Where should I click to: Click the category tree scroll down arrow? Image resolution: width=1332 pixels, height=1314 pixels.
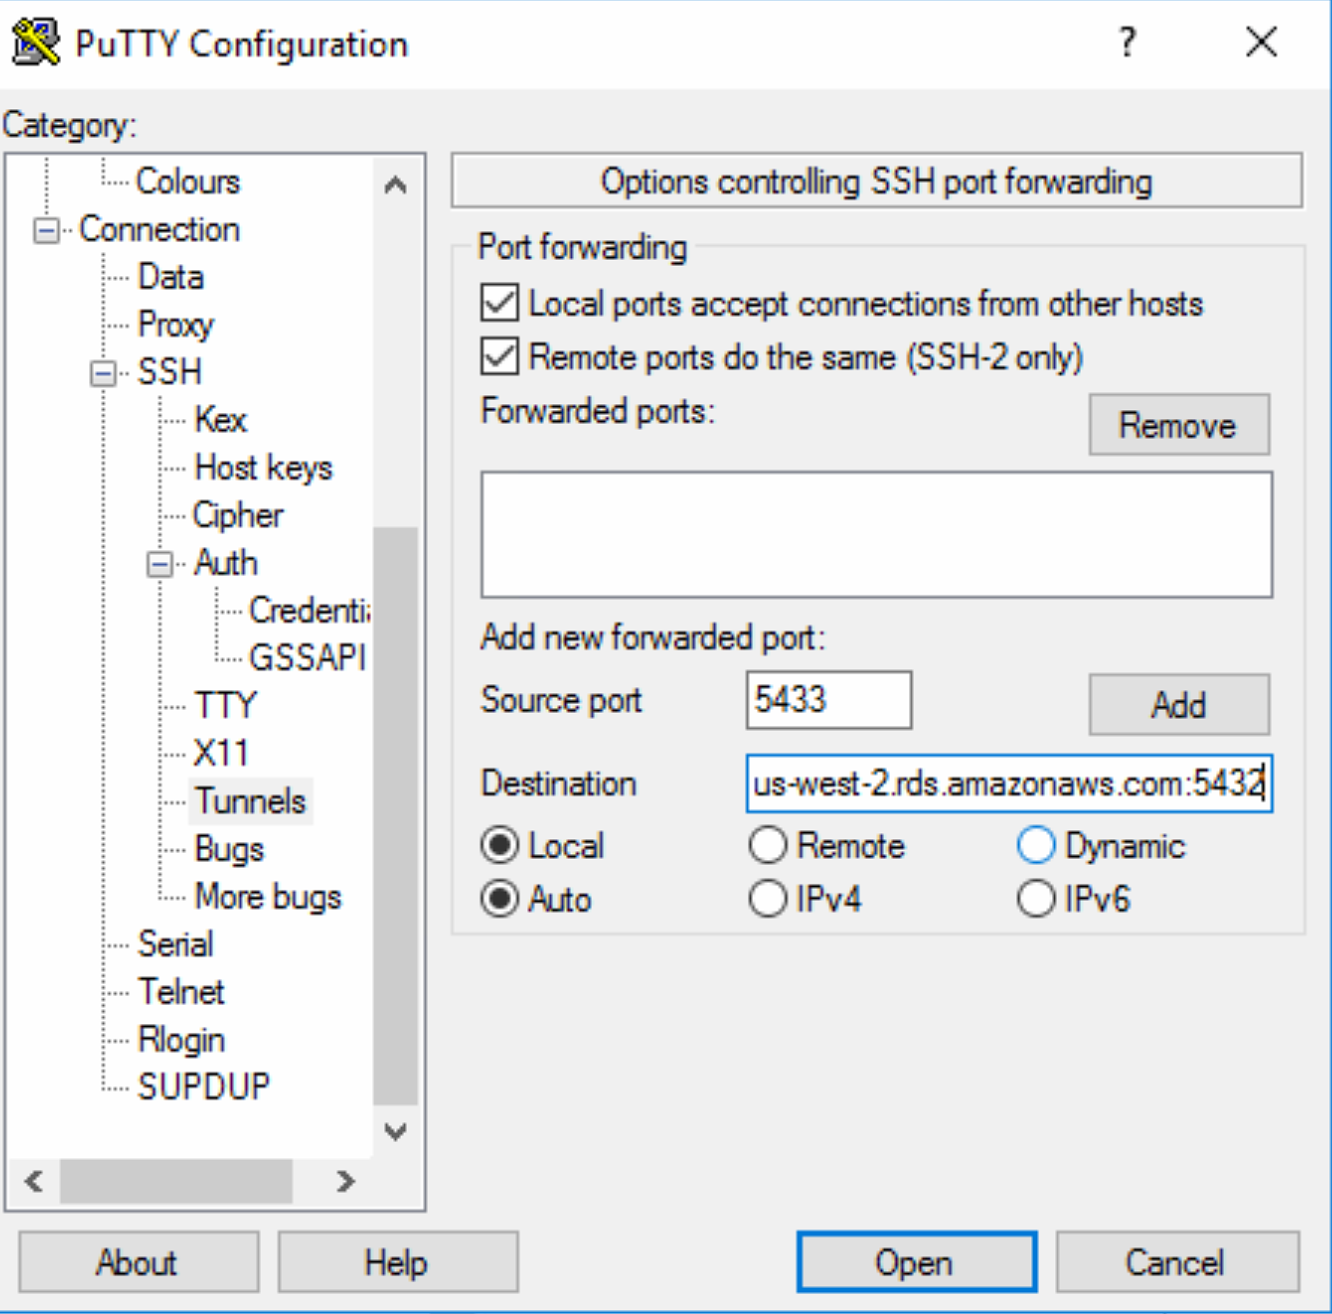[x=396, y=1132]
